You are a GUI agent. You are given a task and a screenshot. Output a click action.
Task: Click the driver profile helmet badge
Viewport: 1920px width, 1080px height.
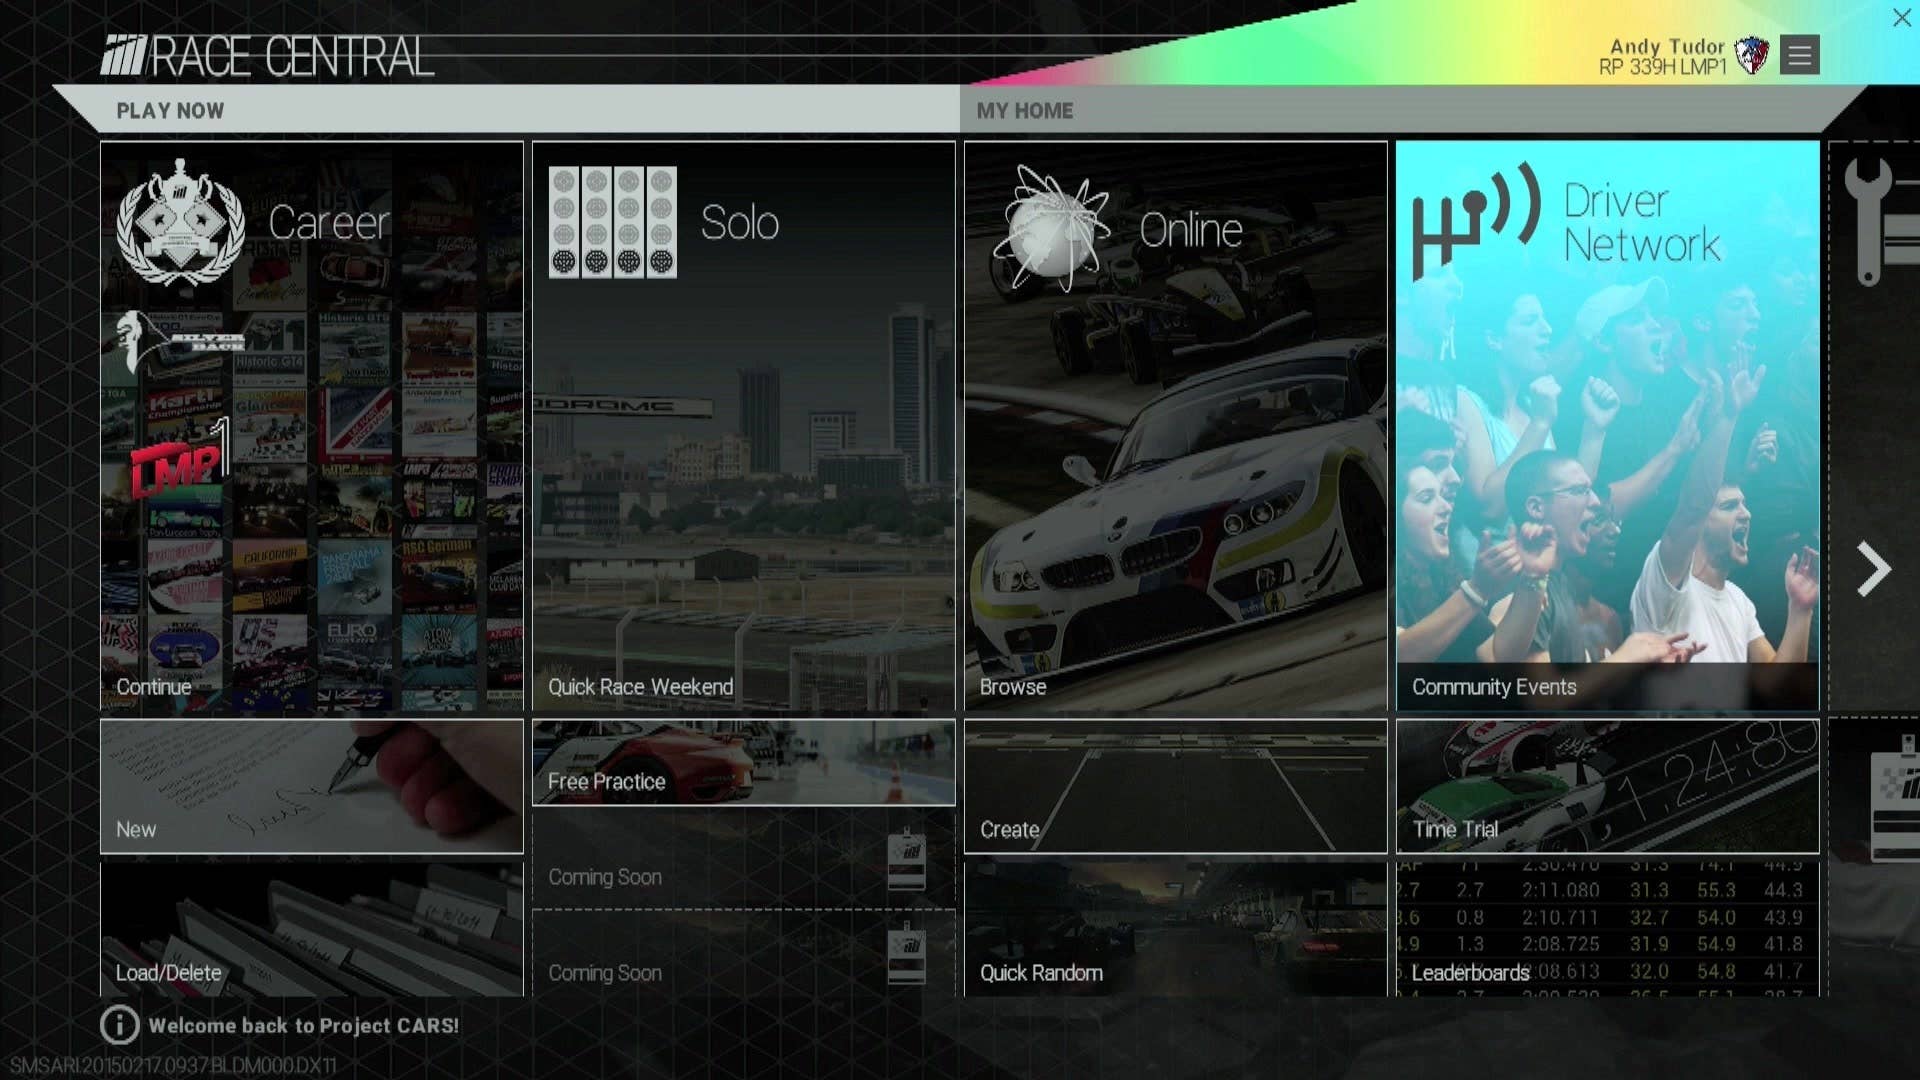[x=1751, y=55]
